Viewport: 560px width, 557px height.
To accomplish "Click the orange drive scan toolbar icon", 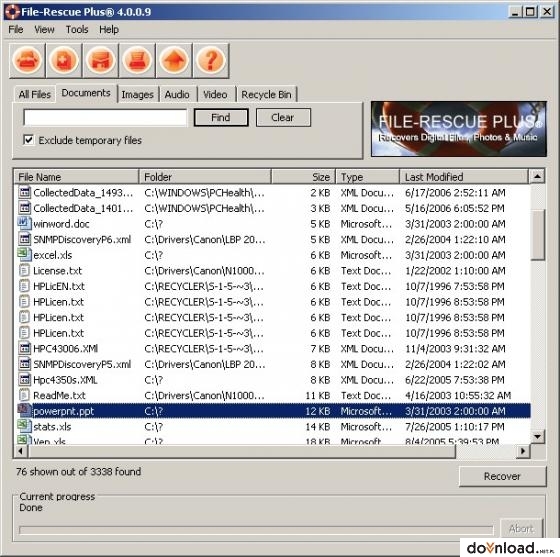I will (x=27, y=60).
